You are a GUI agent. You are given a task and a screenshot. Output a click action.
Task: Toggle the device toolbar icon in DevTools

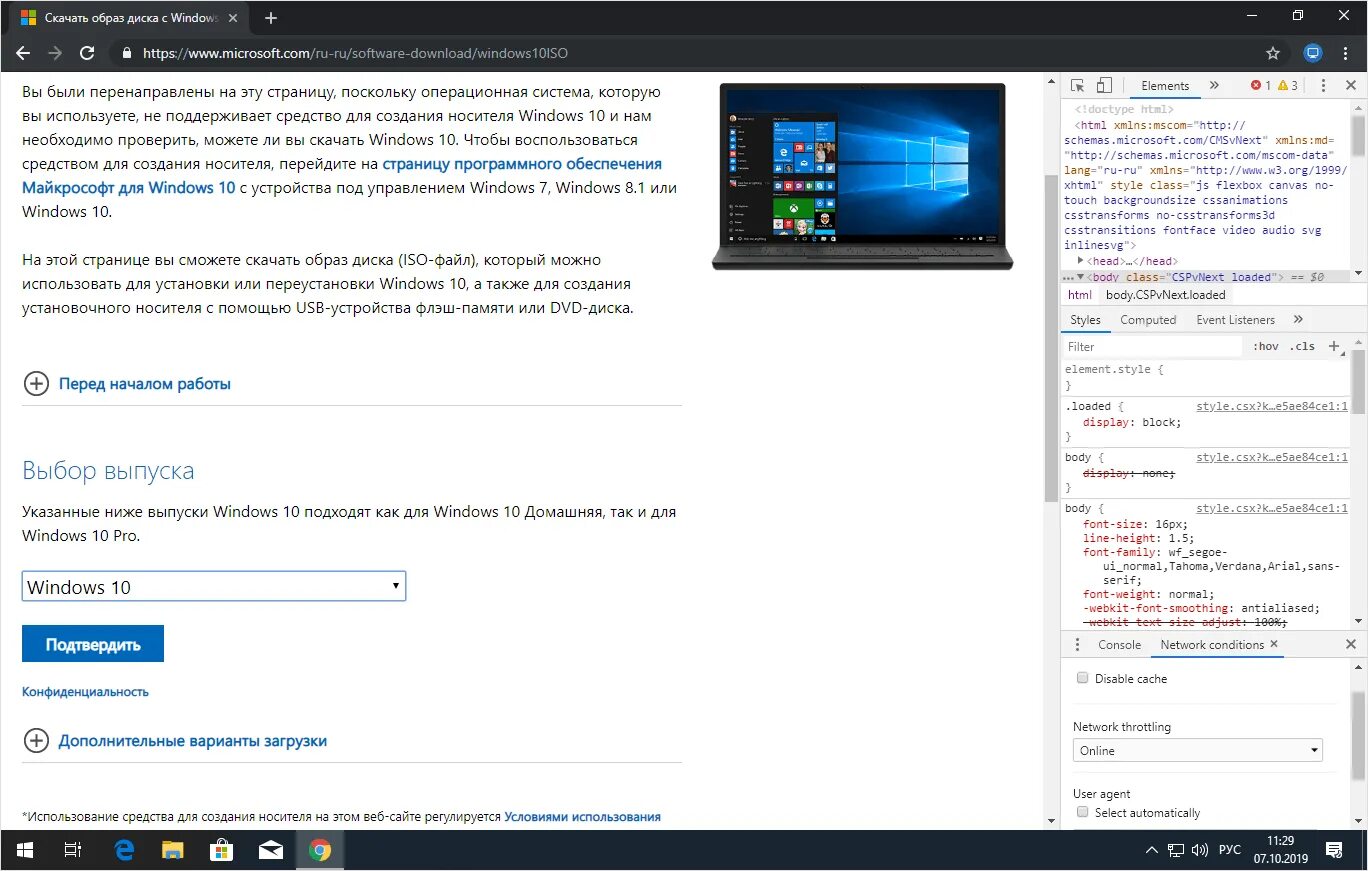click(1104, 86)
